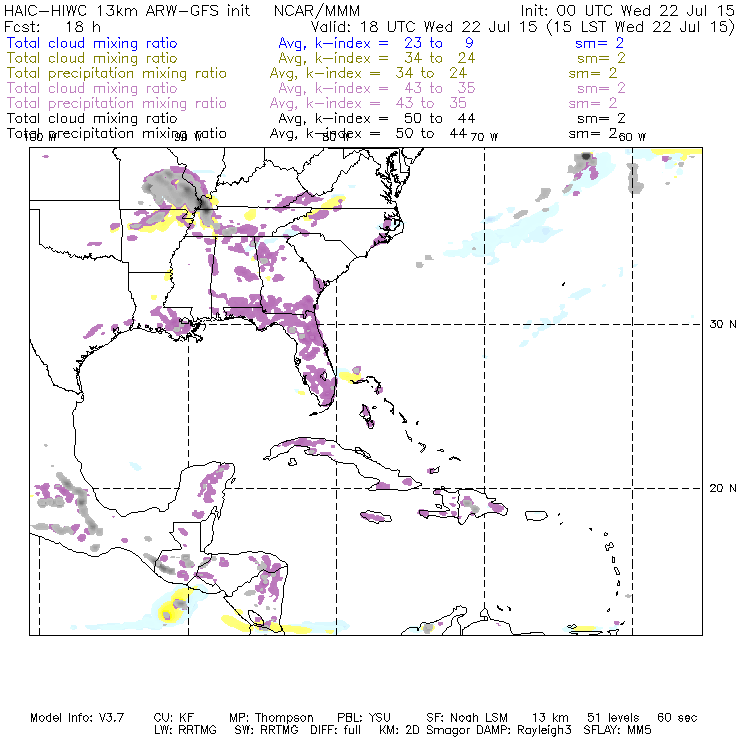740x740 pixels.
Task: Click the 'SF: Noah LSM' label
Action: point(467,718)
